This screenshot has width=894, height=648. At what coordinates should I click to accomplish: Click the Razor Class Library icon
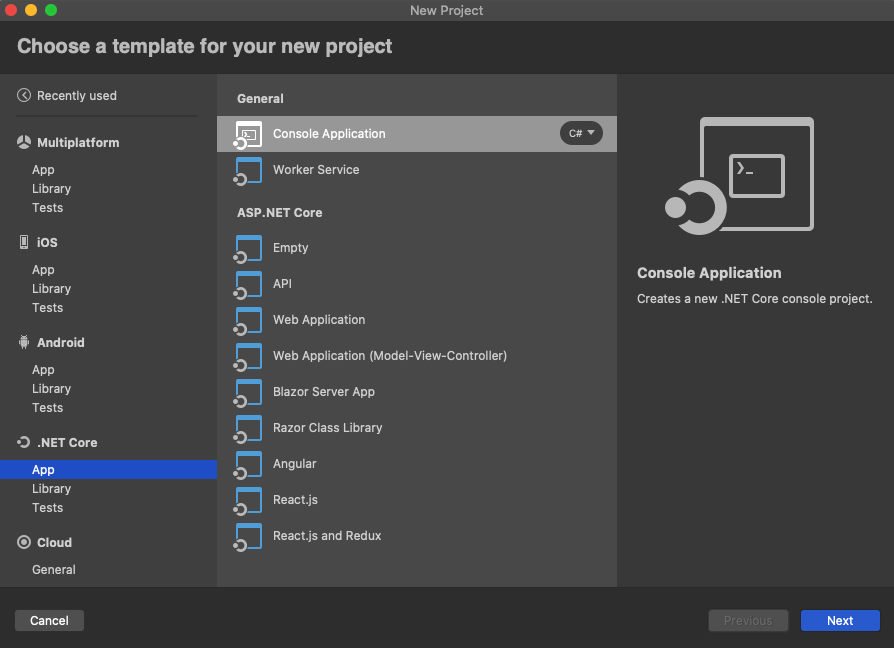pyautogui.click(x=248, y=429)
